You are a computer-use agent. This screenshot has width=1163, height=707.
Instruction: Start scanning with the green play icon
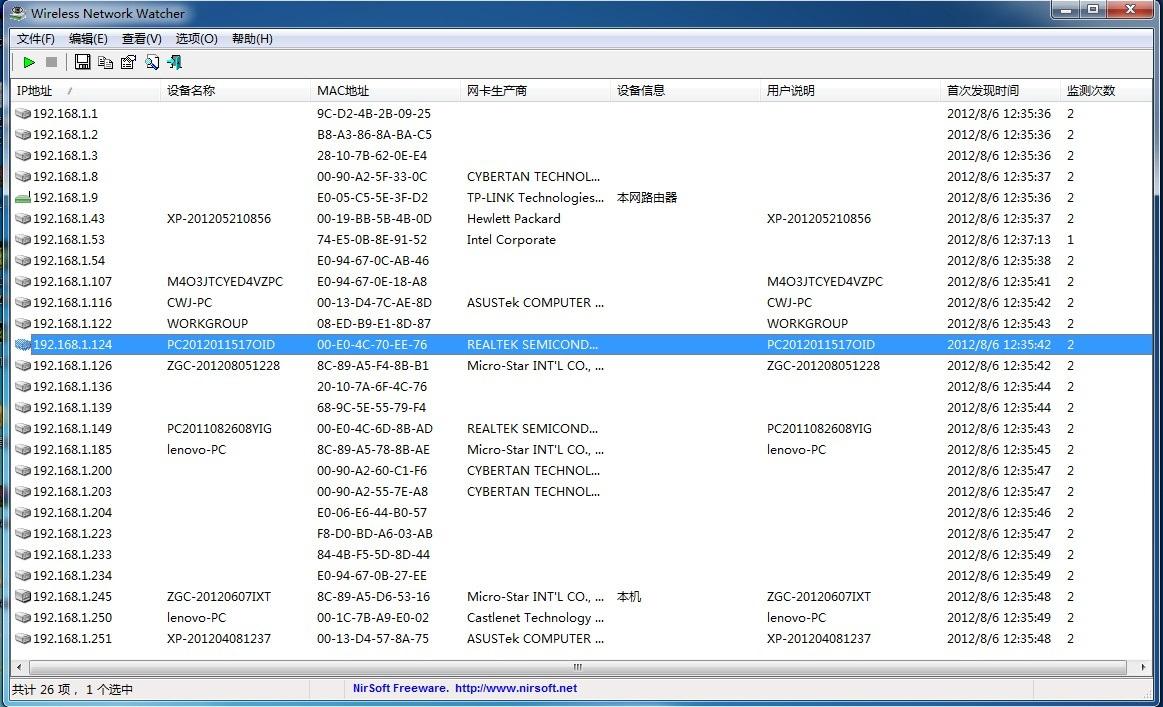(29, 62)
